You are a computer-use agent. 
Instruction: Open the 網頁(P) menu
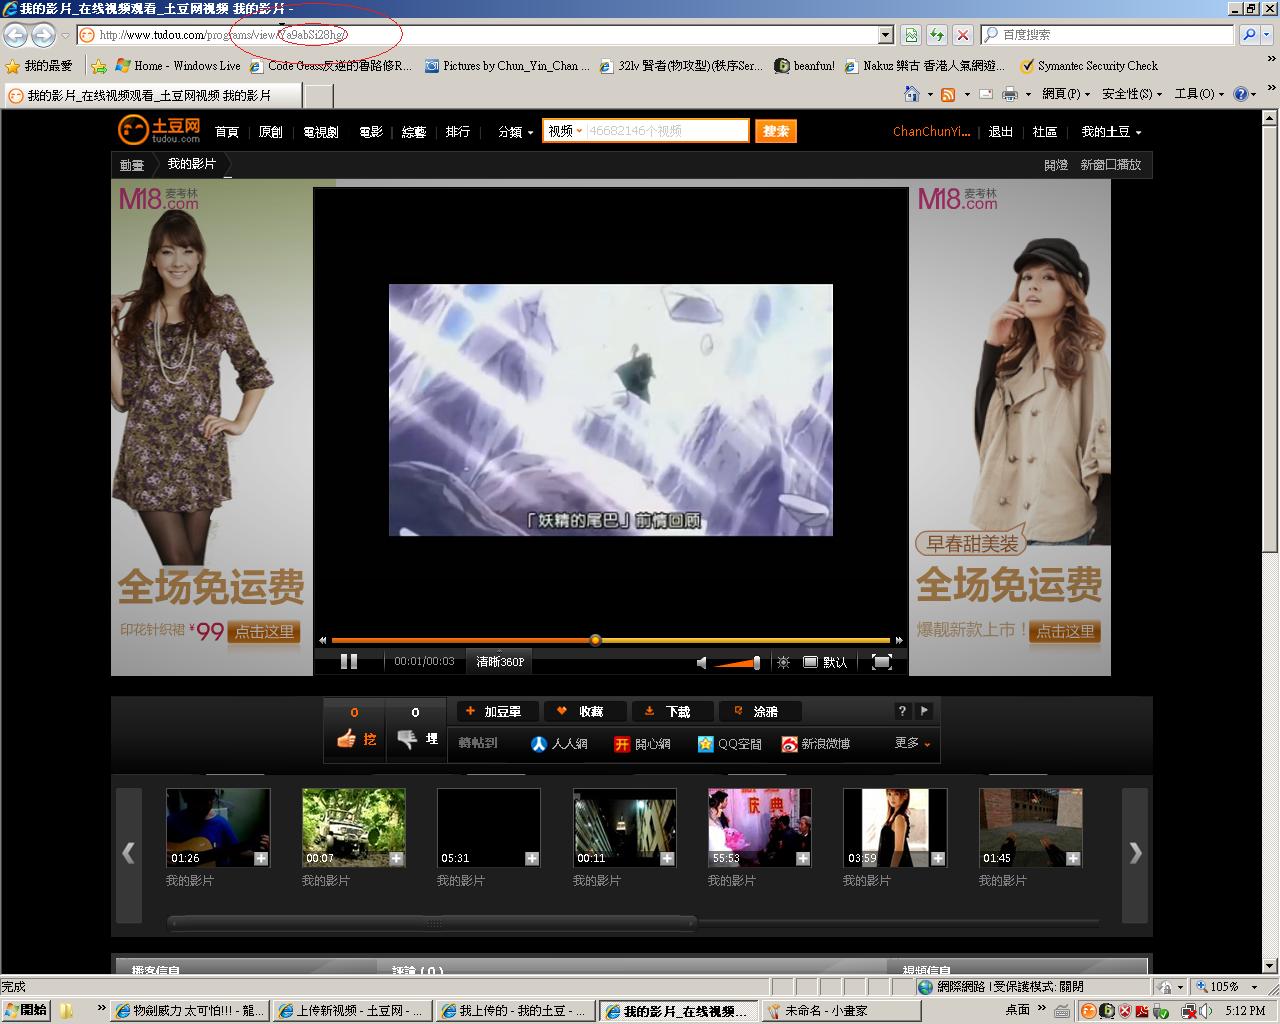[1066, 94]
